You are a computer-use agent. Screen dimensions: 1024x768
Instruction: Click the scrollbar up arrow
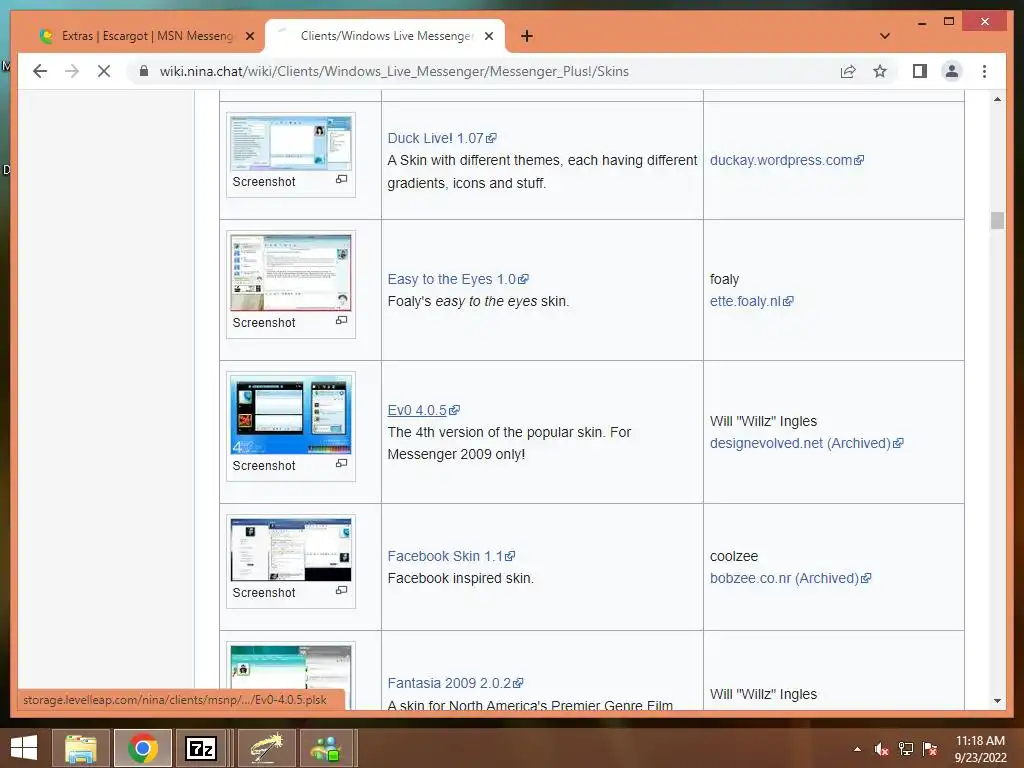click(997, 99)
